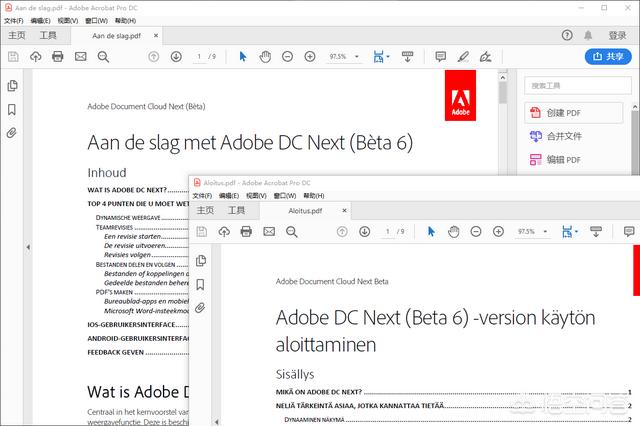
Task: Go to previous page in Aan de slag window
Action: click(153, 57)
